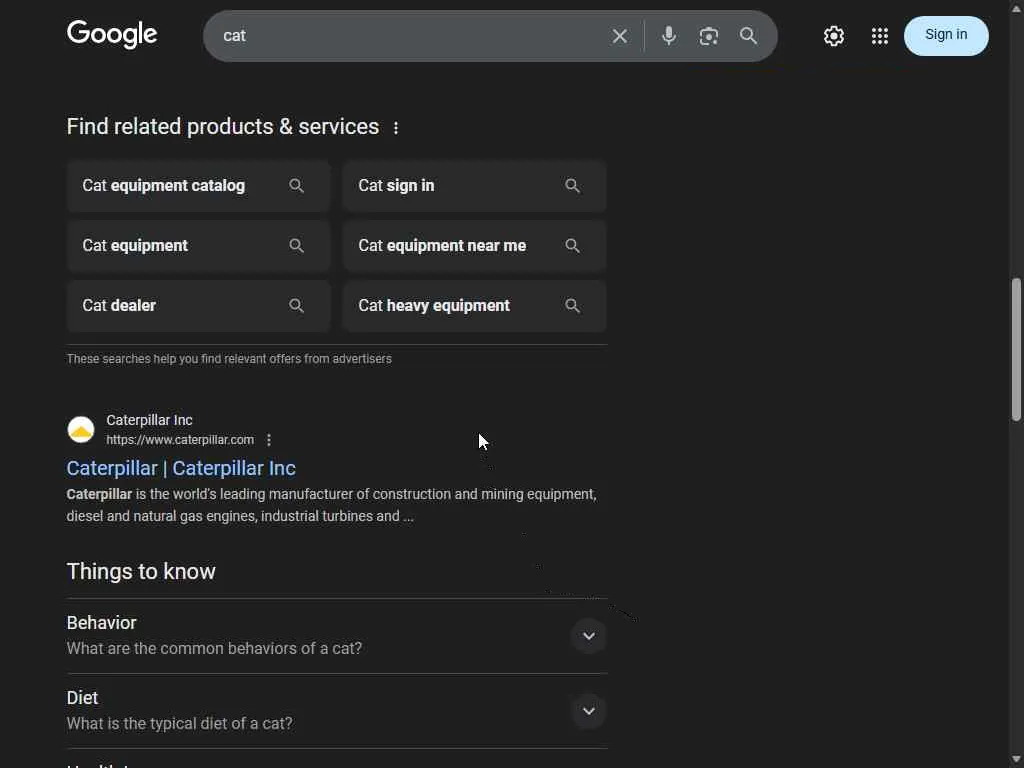Click the Caterpillar Inc site favicon

click(81, 430)
